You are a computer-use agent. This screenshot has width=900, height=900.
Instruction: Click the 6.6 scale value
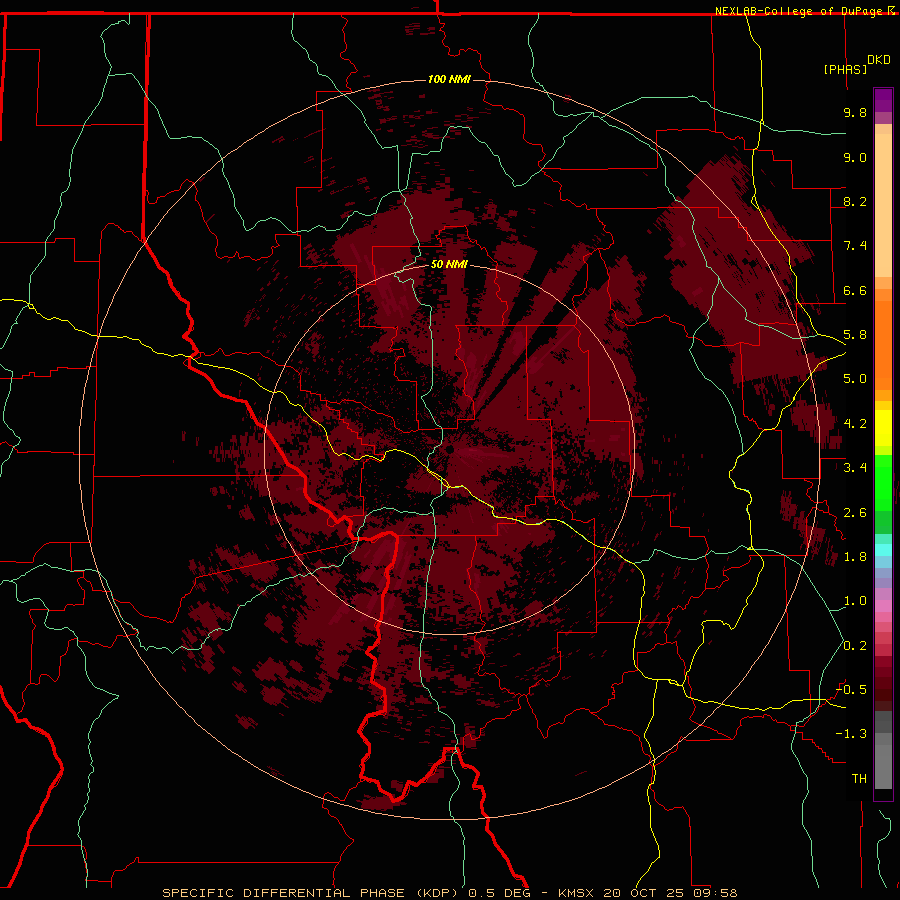[x=855, y=290]
